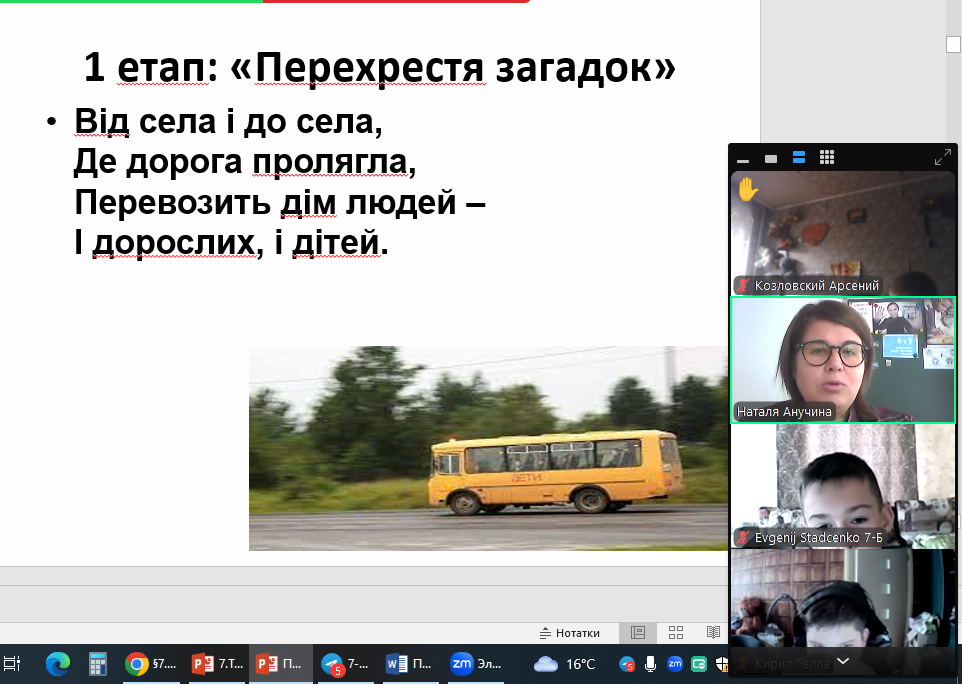Select Козловский Арсений's video tile
The image size is (962, 684).
(843, 233)
